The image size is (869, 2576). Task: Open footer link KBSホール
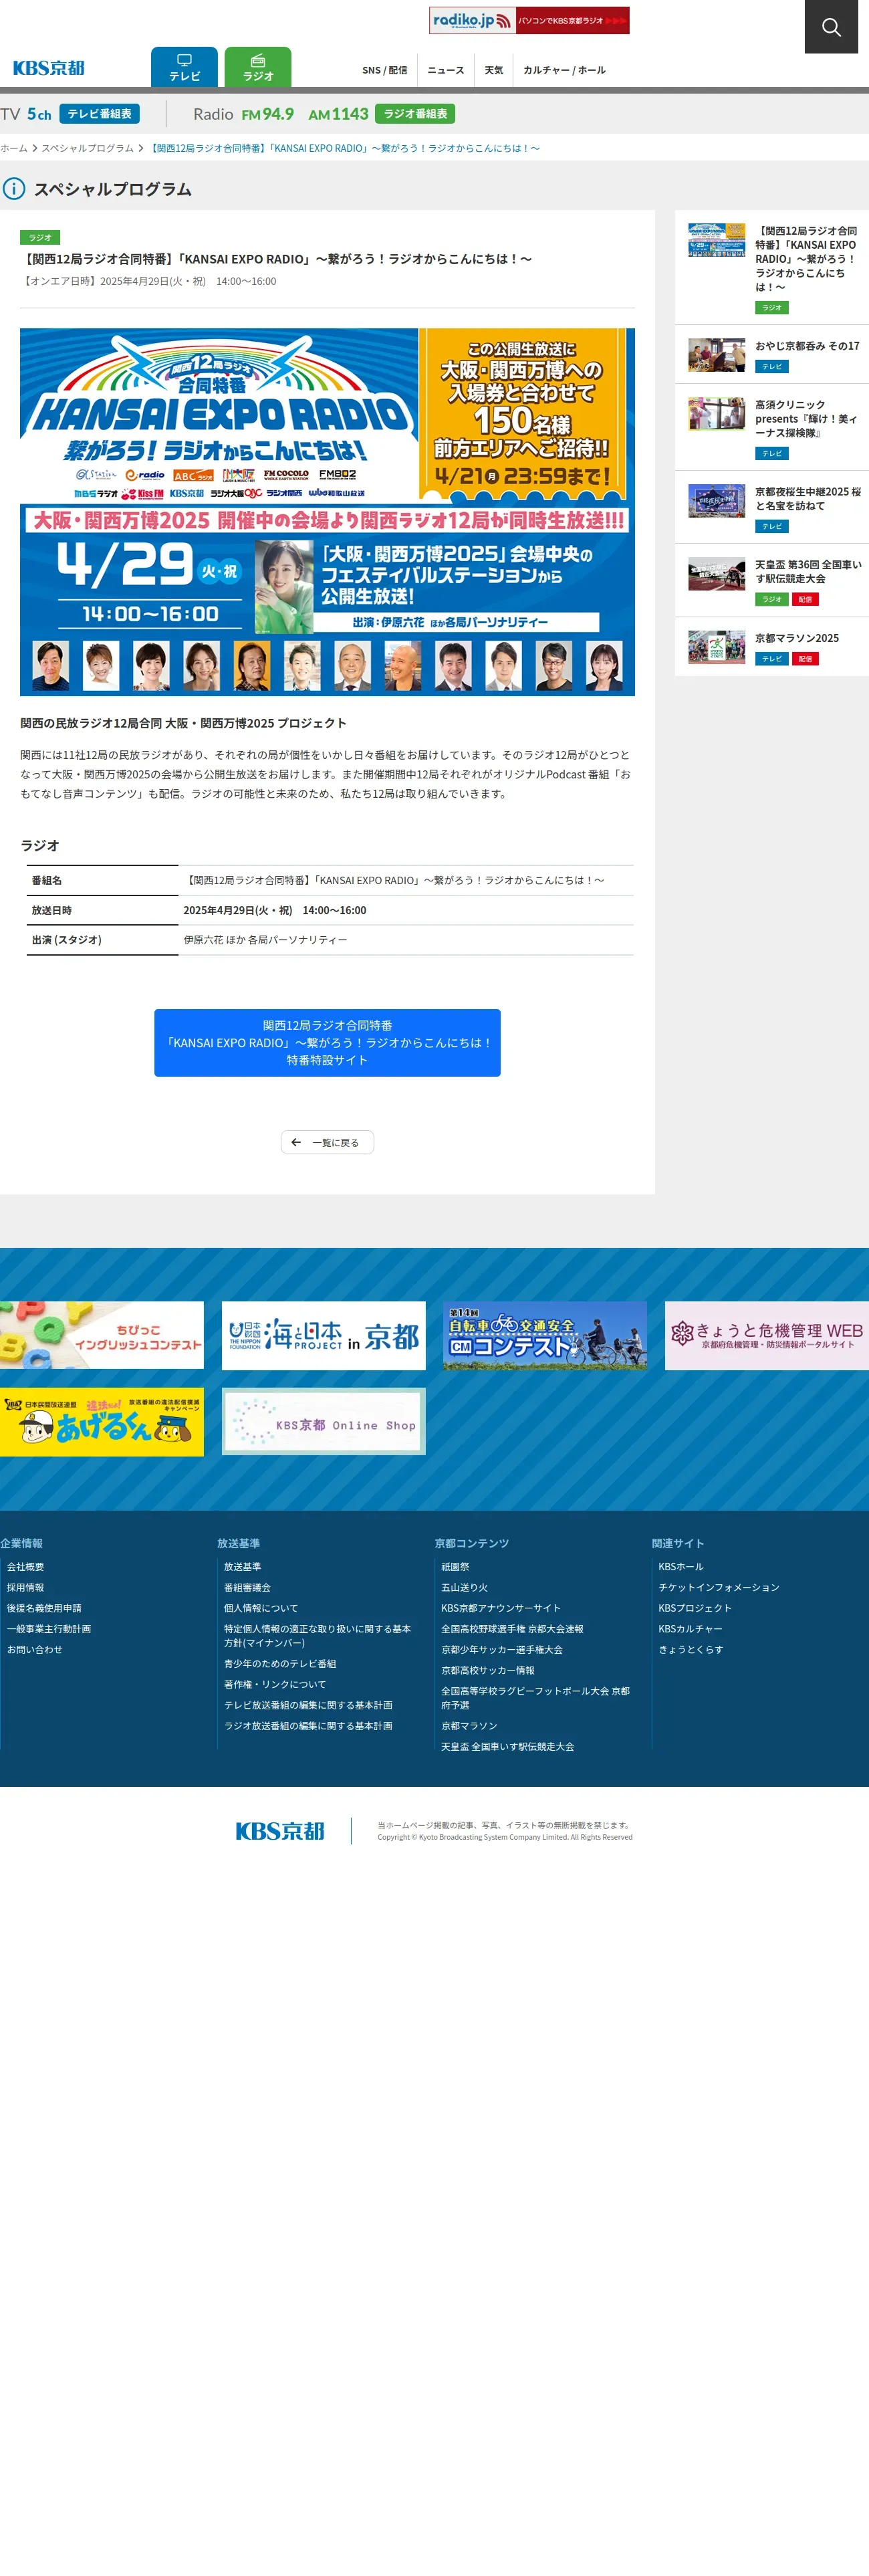pyautogui.click(x=681, y=1567)
